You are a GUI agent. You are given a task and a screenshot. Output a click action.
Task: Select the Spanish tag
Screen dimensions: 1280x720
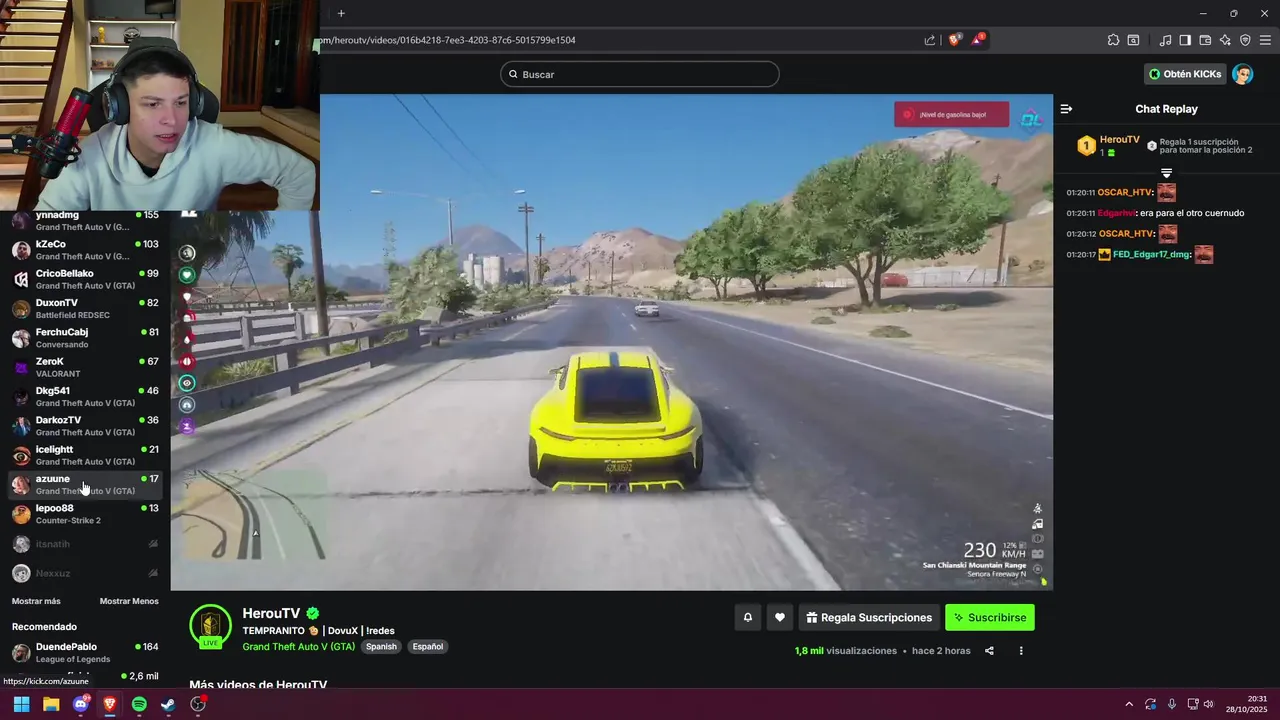click(x=381, y=647)
